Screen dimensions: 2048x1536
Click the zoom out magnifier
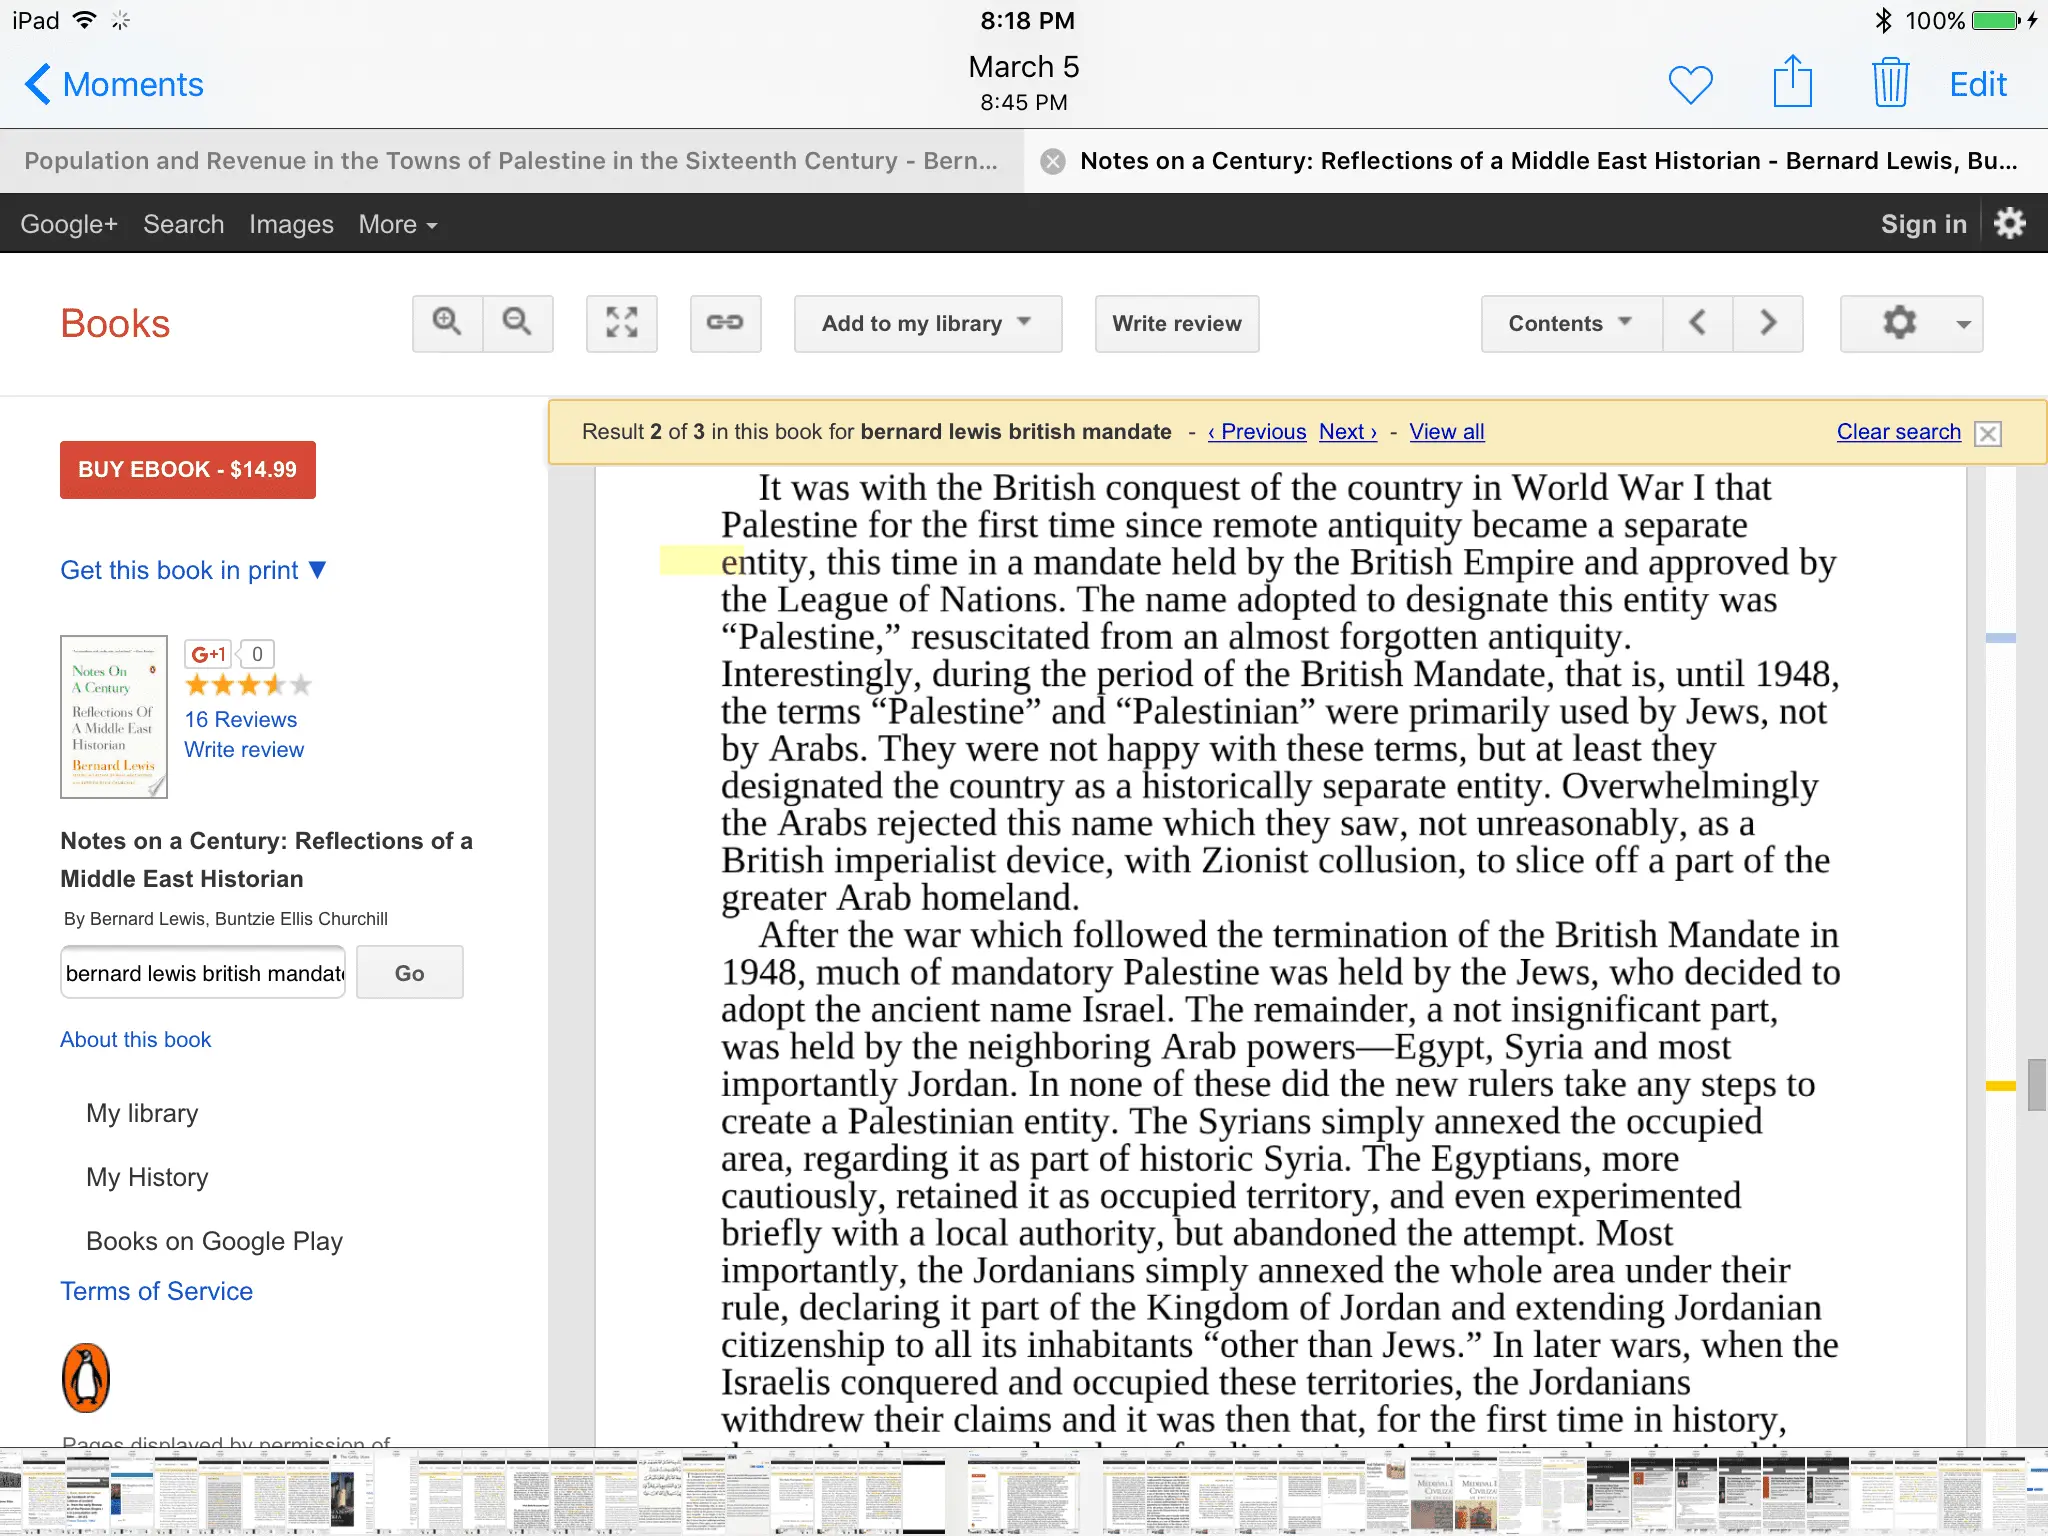[517, 322]
